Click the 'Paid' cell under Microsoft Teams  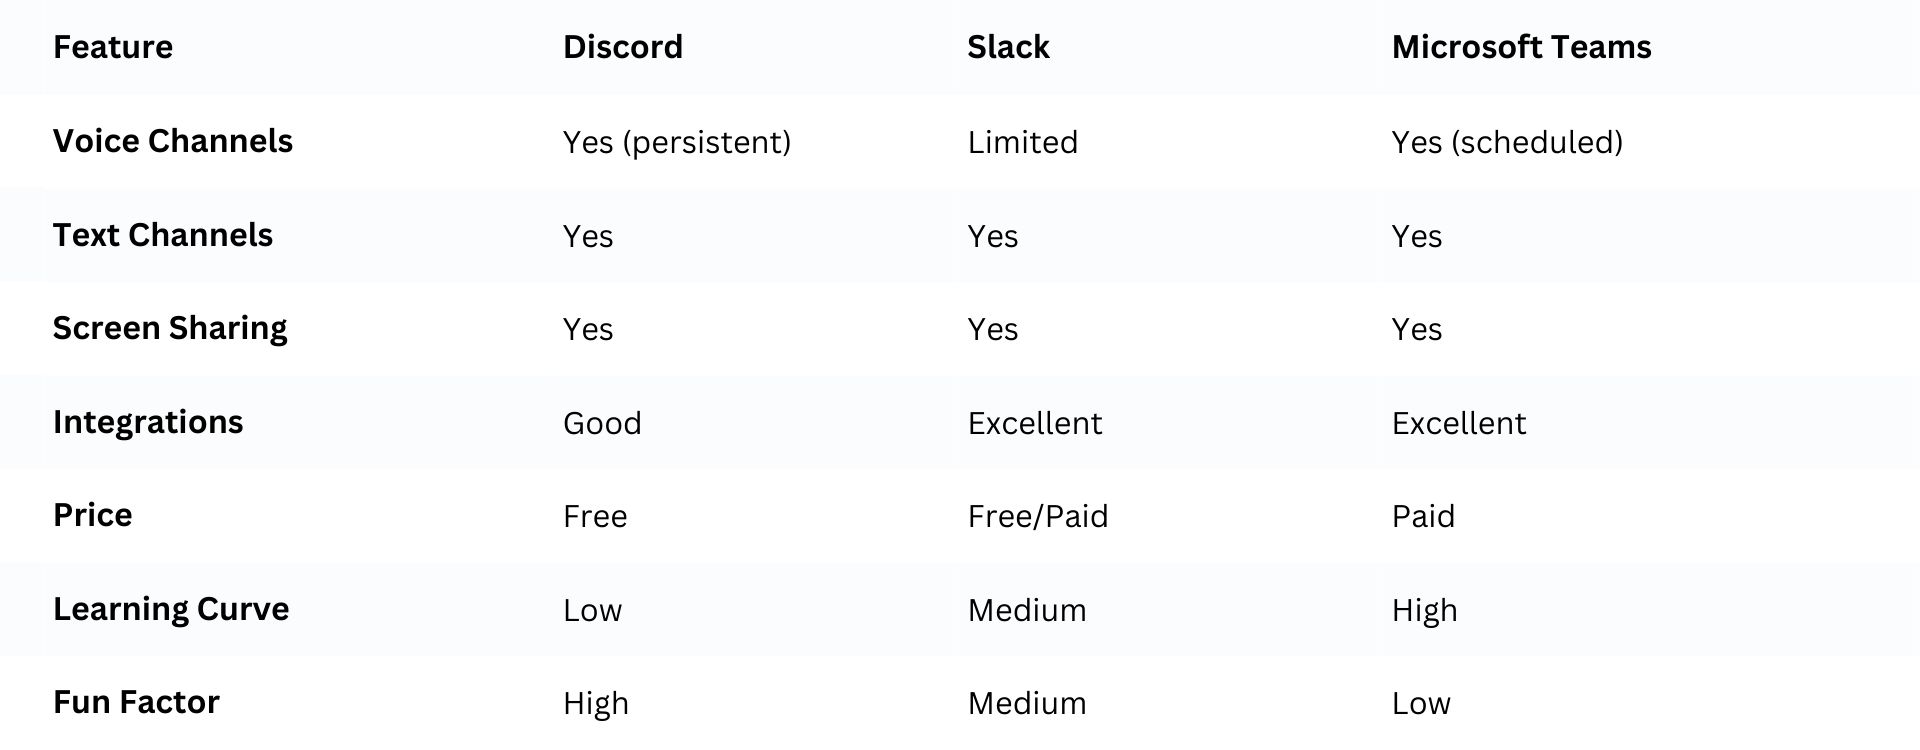pyautogui.click(x=1423, y=516)
